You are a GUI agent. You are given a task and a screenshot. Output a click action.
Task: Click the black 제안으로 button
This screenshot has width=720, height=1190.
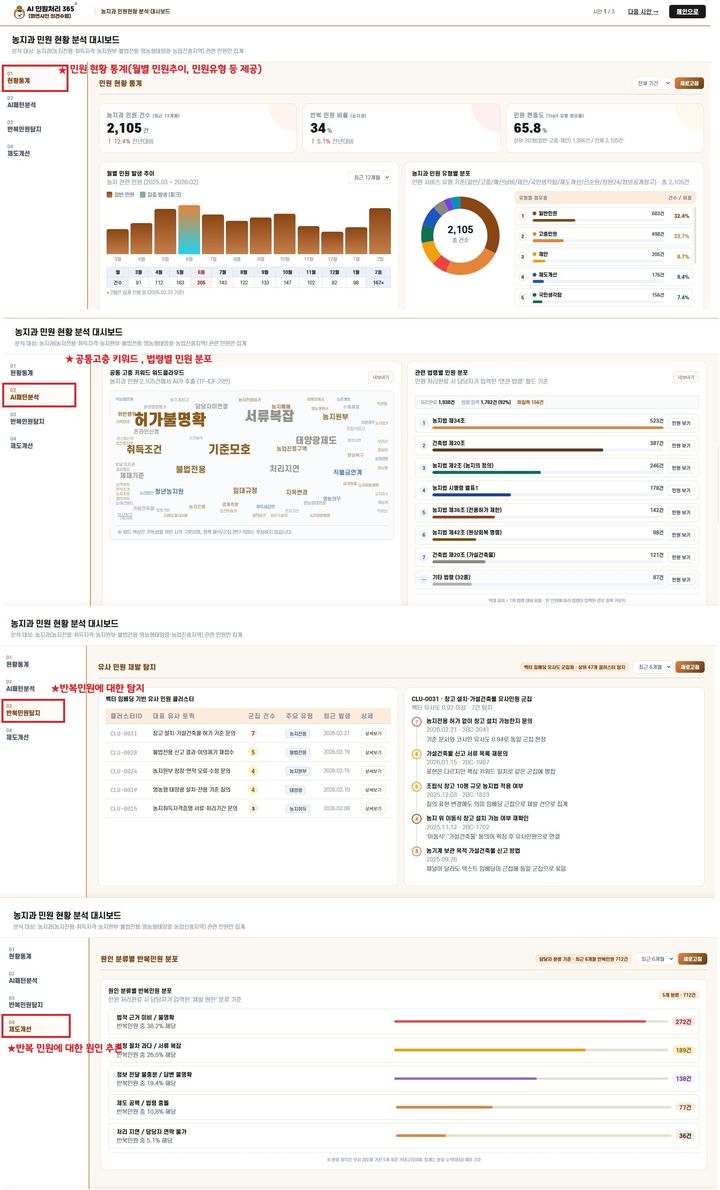(687, 11)
